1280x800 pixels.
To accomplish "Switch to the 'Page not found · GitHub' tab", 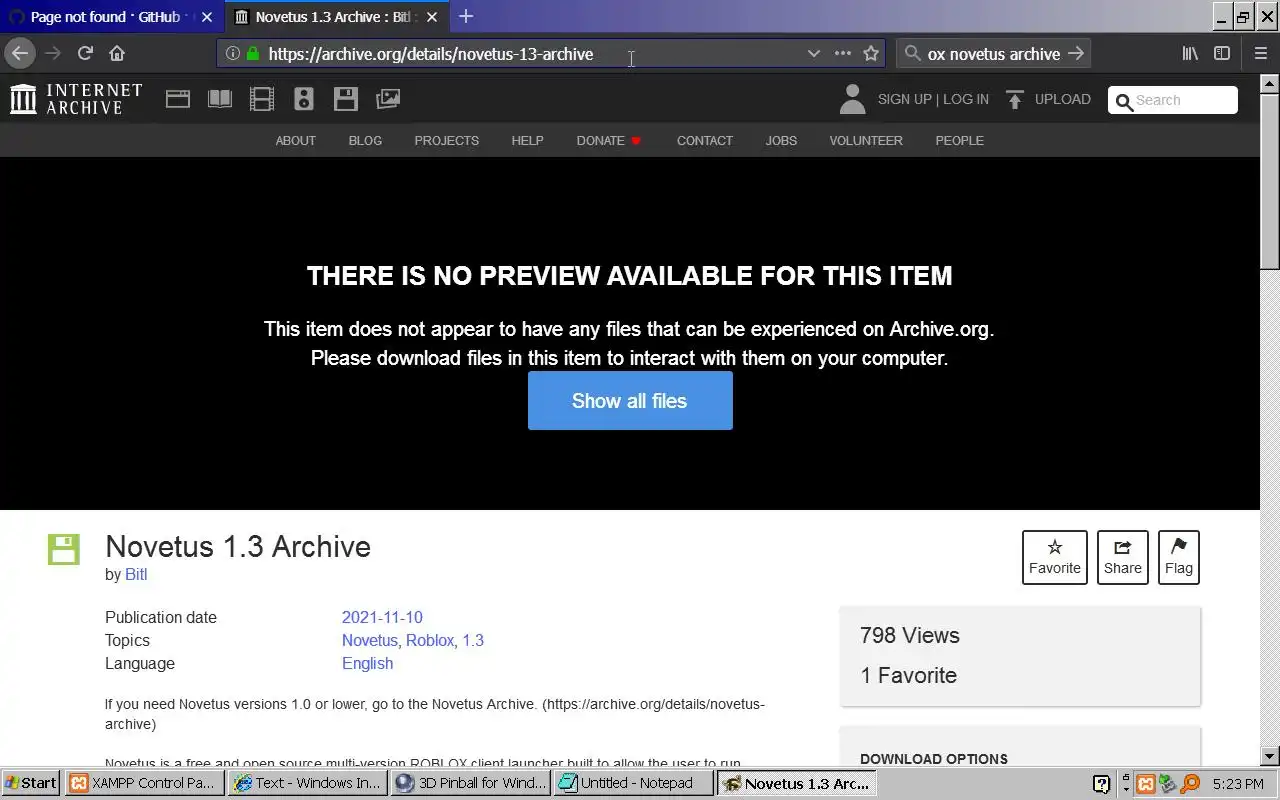I will click(103, 17).
